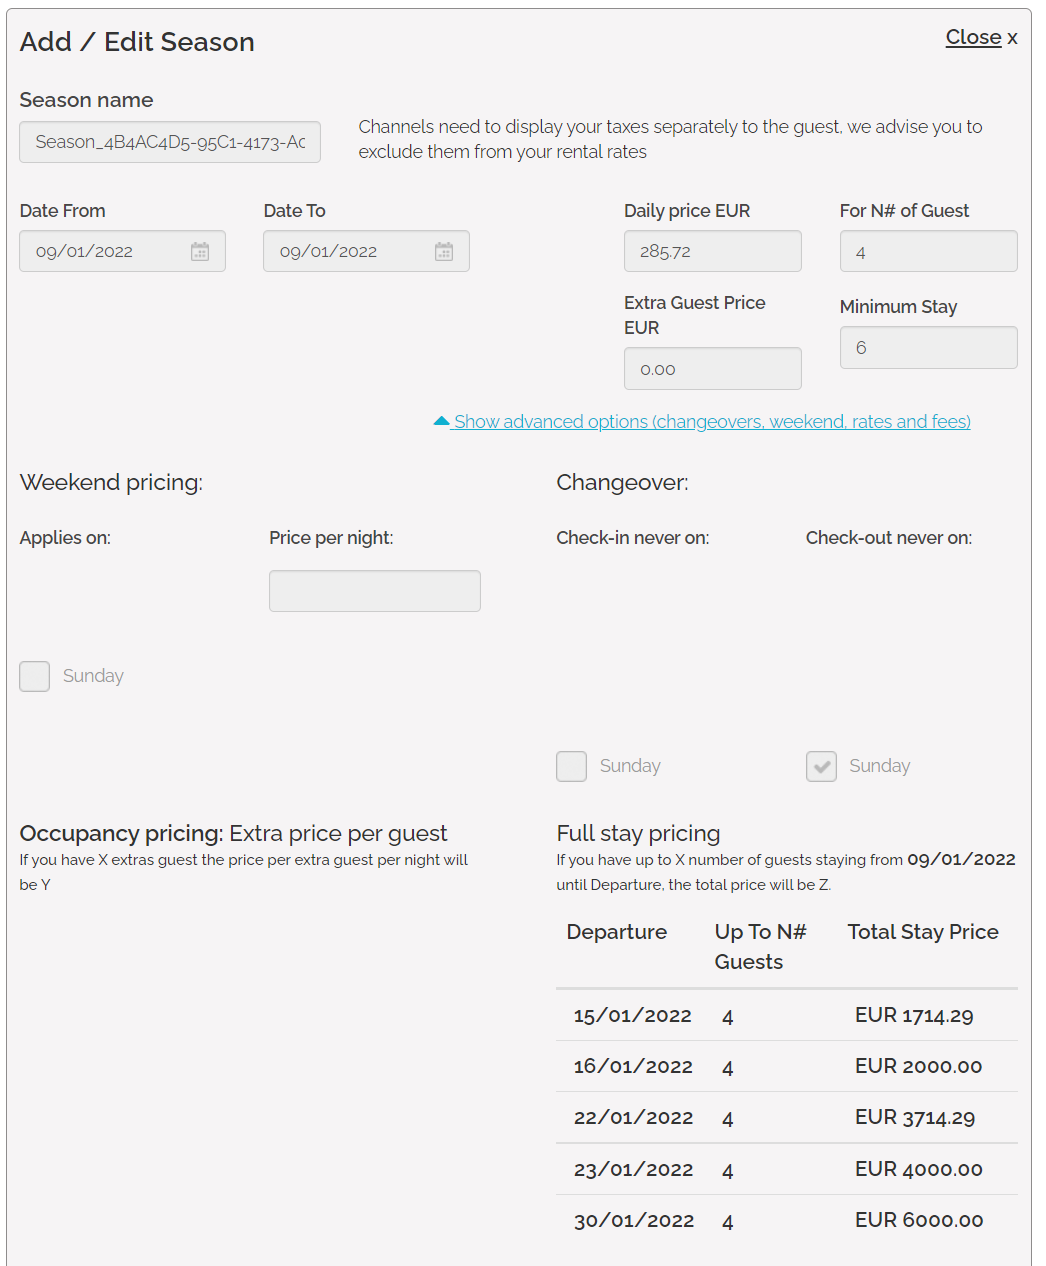1046x1266 pixels.
Task: Tick the Weekend pricing Sunday checkbox
Action: tap(35, 676)
